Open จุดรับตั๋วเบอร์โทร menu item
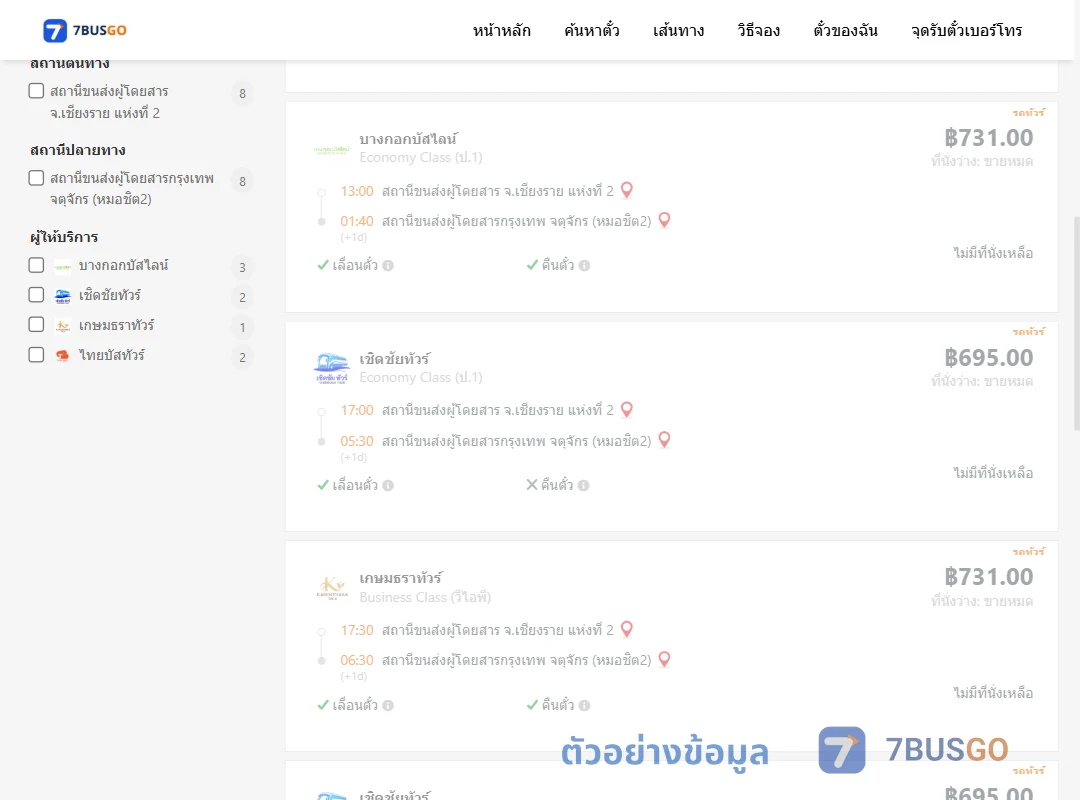The height and width of the screenshot is (800, 1080). 966,30
